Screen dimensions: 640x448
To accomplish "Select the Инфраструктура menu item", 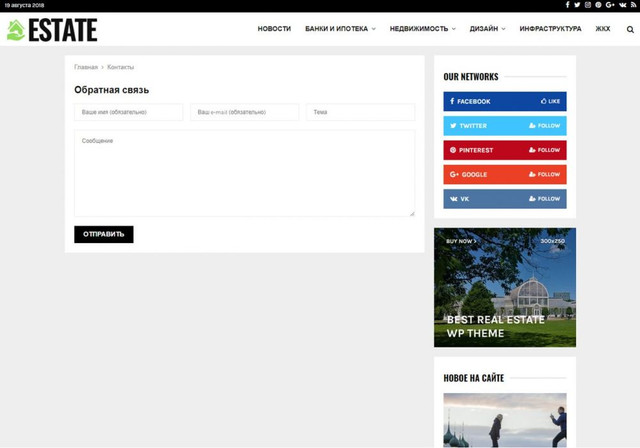I will tap(550, 29).
